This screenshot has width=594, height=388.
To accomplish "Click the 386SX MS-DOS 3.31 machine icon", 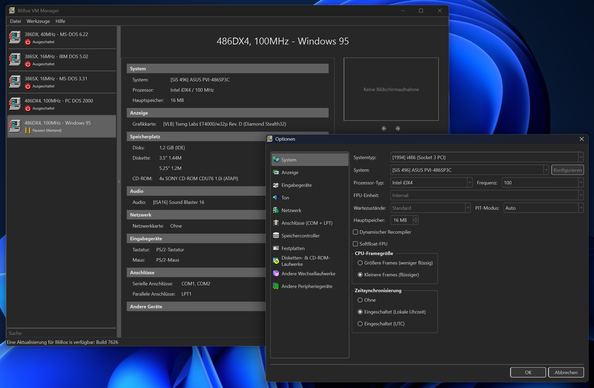I will pos(15,81).
